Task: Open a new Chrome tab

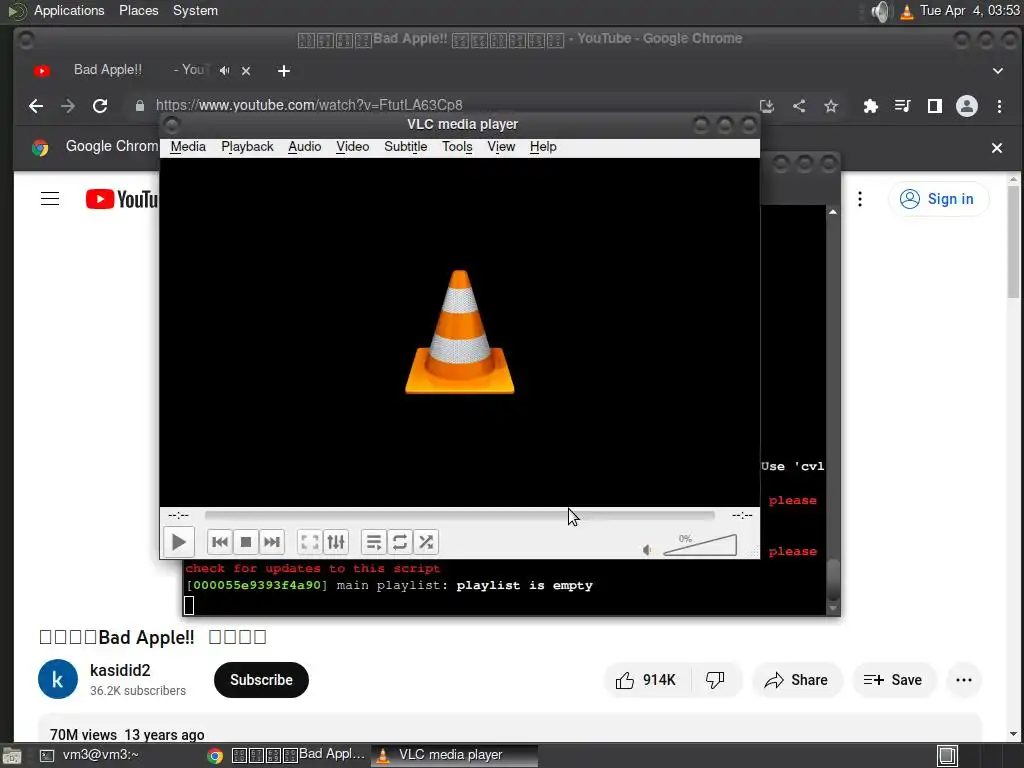Action: [x=283, y=71]
